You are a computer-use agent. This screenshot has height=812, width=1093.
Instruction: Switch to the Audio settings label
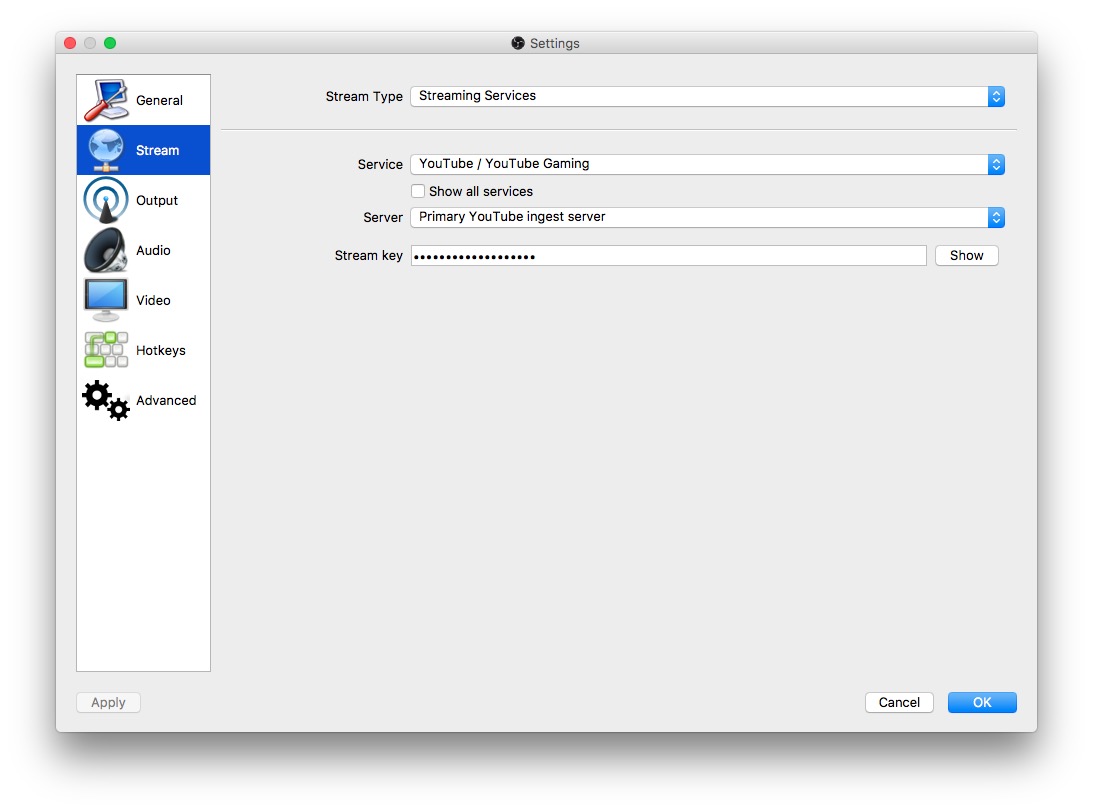click(x=153, y=250)
